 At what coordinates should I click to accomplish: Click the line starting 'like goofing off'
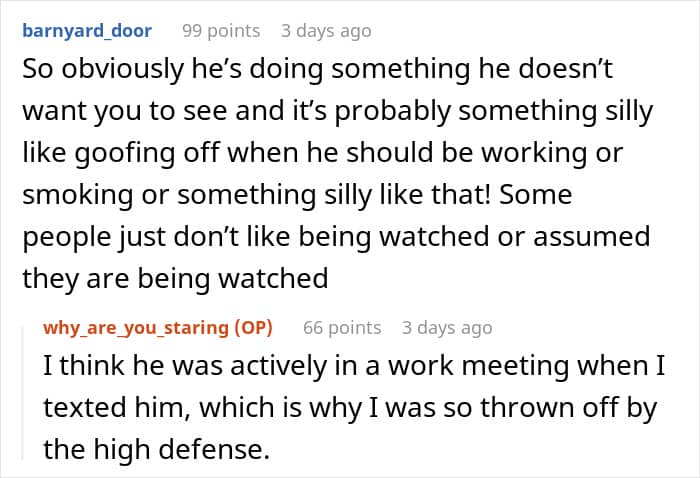coord(322,153)
